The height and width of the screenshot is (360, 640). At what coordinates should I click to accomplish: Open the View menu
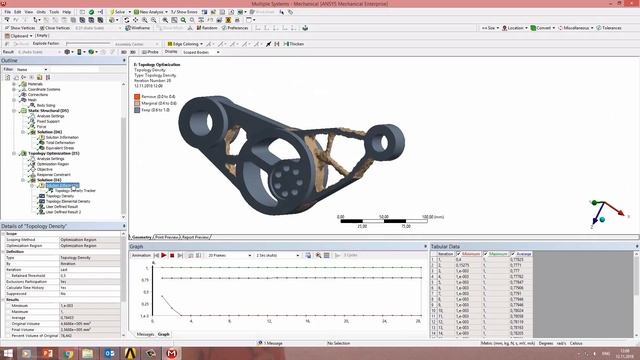coord(29,12)
